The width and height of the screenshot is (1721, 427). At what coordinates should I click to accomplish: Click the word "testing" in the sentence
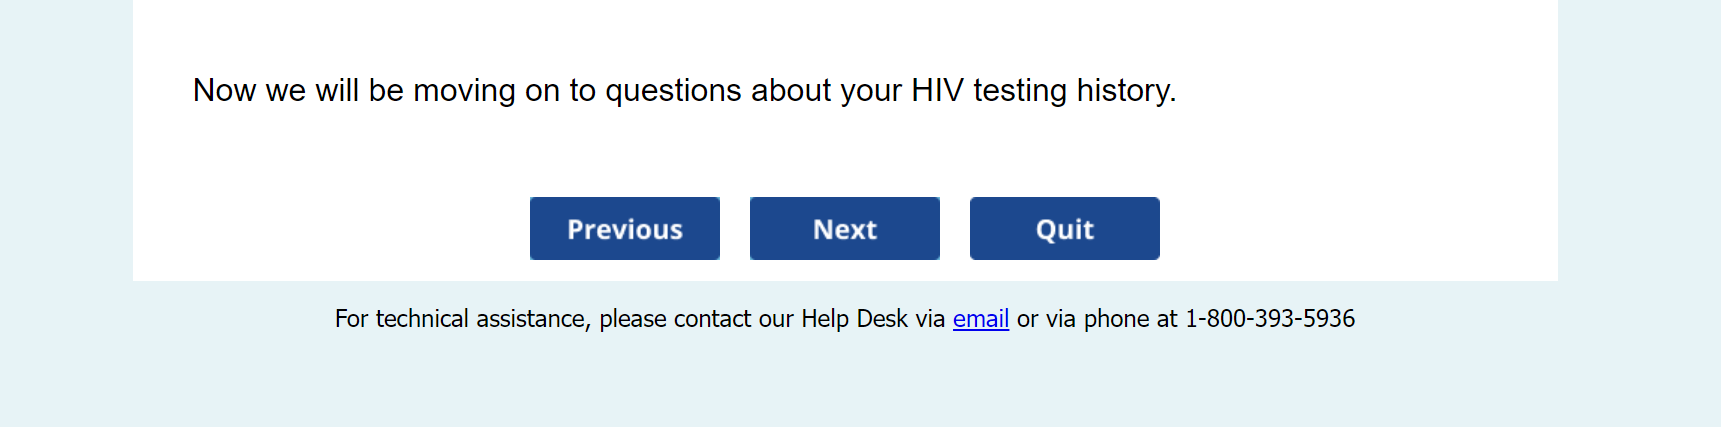[x=1020, y=91]
